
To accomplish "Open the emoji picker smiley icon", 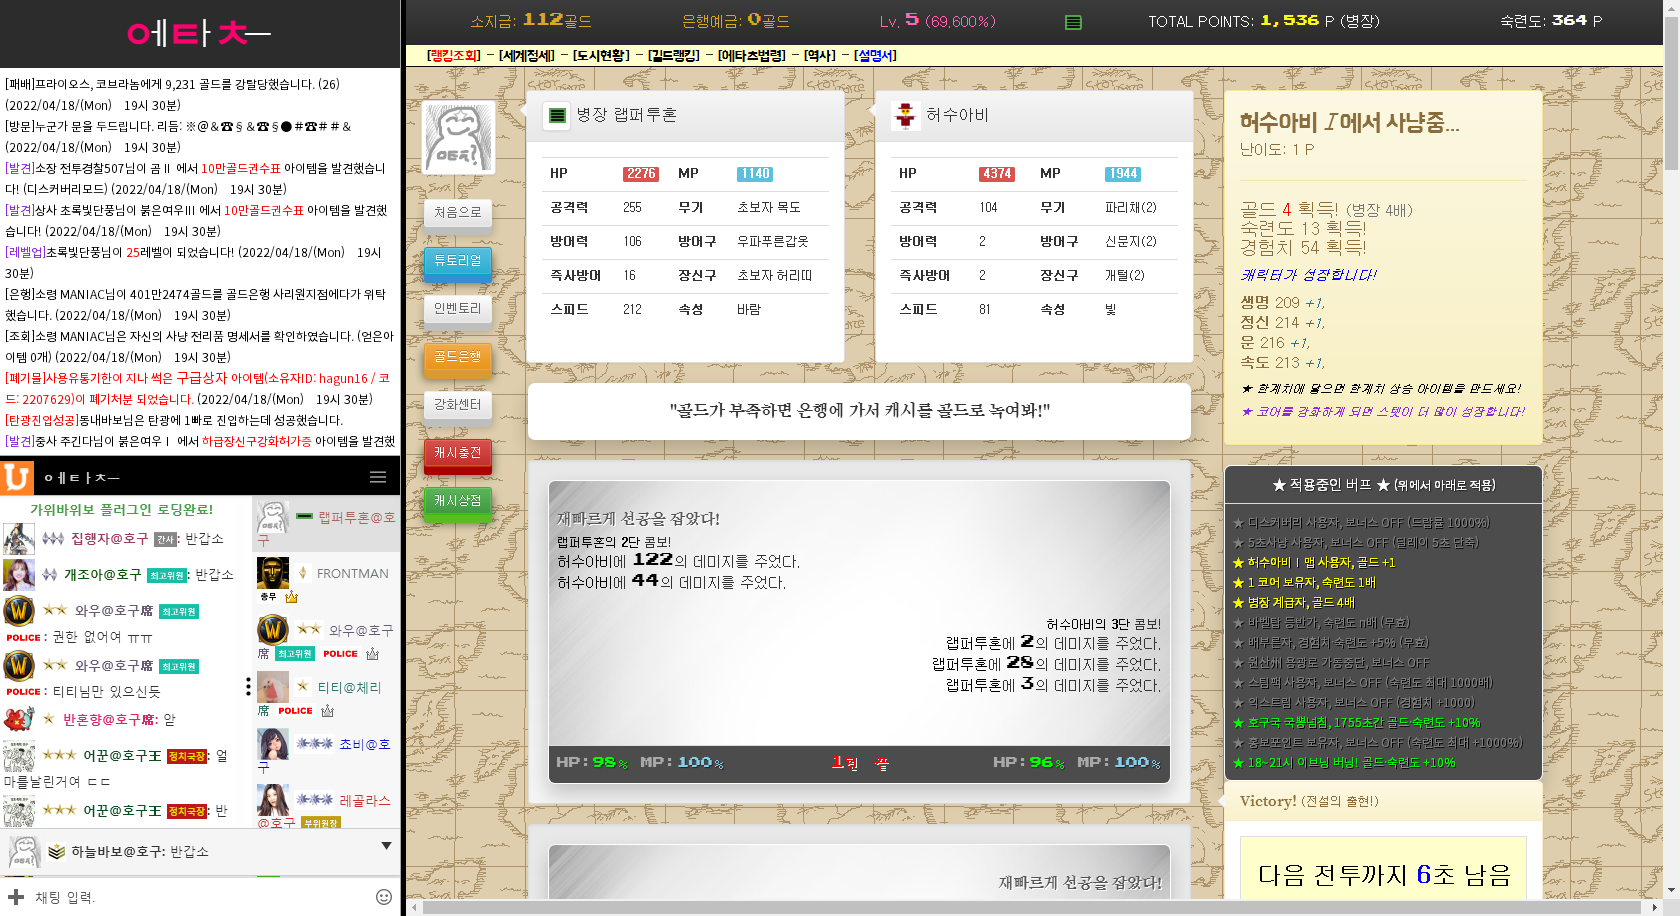I will coord(384,897).
